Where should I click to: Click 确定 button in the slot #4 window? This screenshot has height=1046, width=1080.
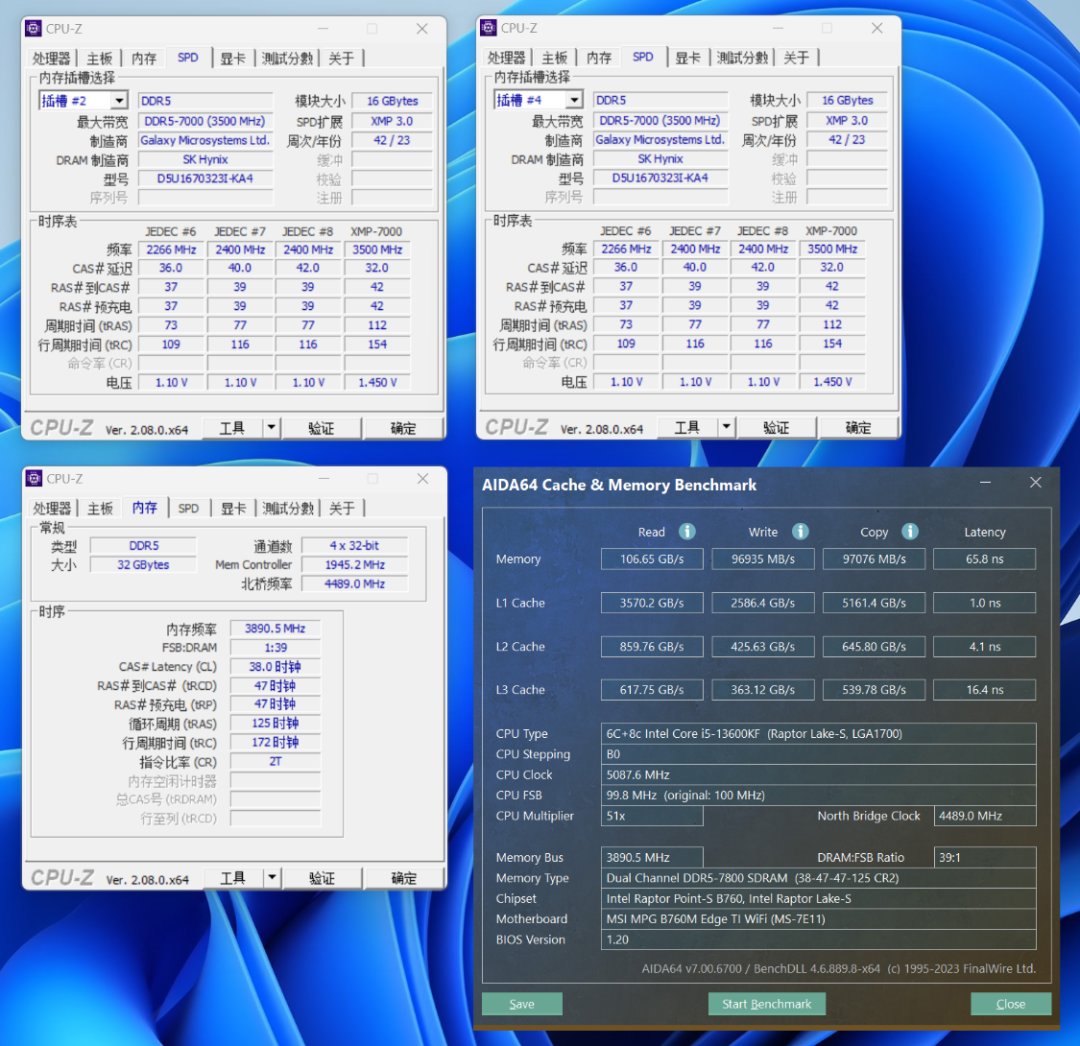click(x=858, y=428)
